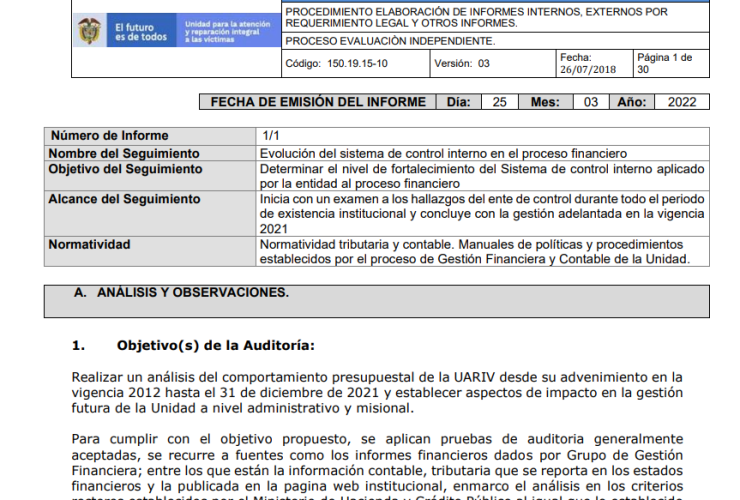740x500 pixels.
Task: Click the report number value '1/1'
Action: (x=271, y=136)
